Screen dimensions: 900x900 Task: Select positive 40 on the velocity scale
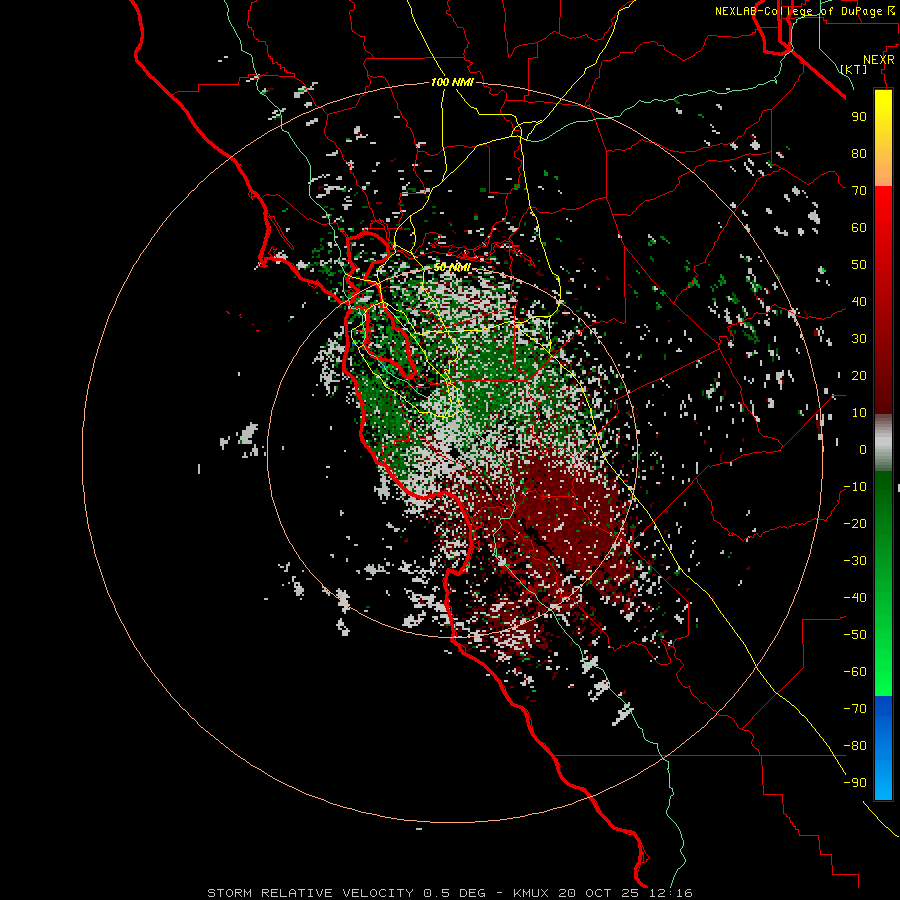[859, 302]
